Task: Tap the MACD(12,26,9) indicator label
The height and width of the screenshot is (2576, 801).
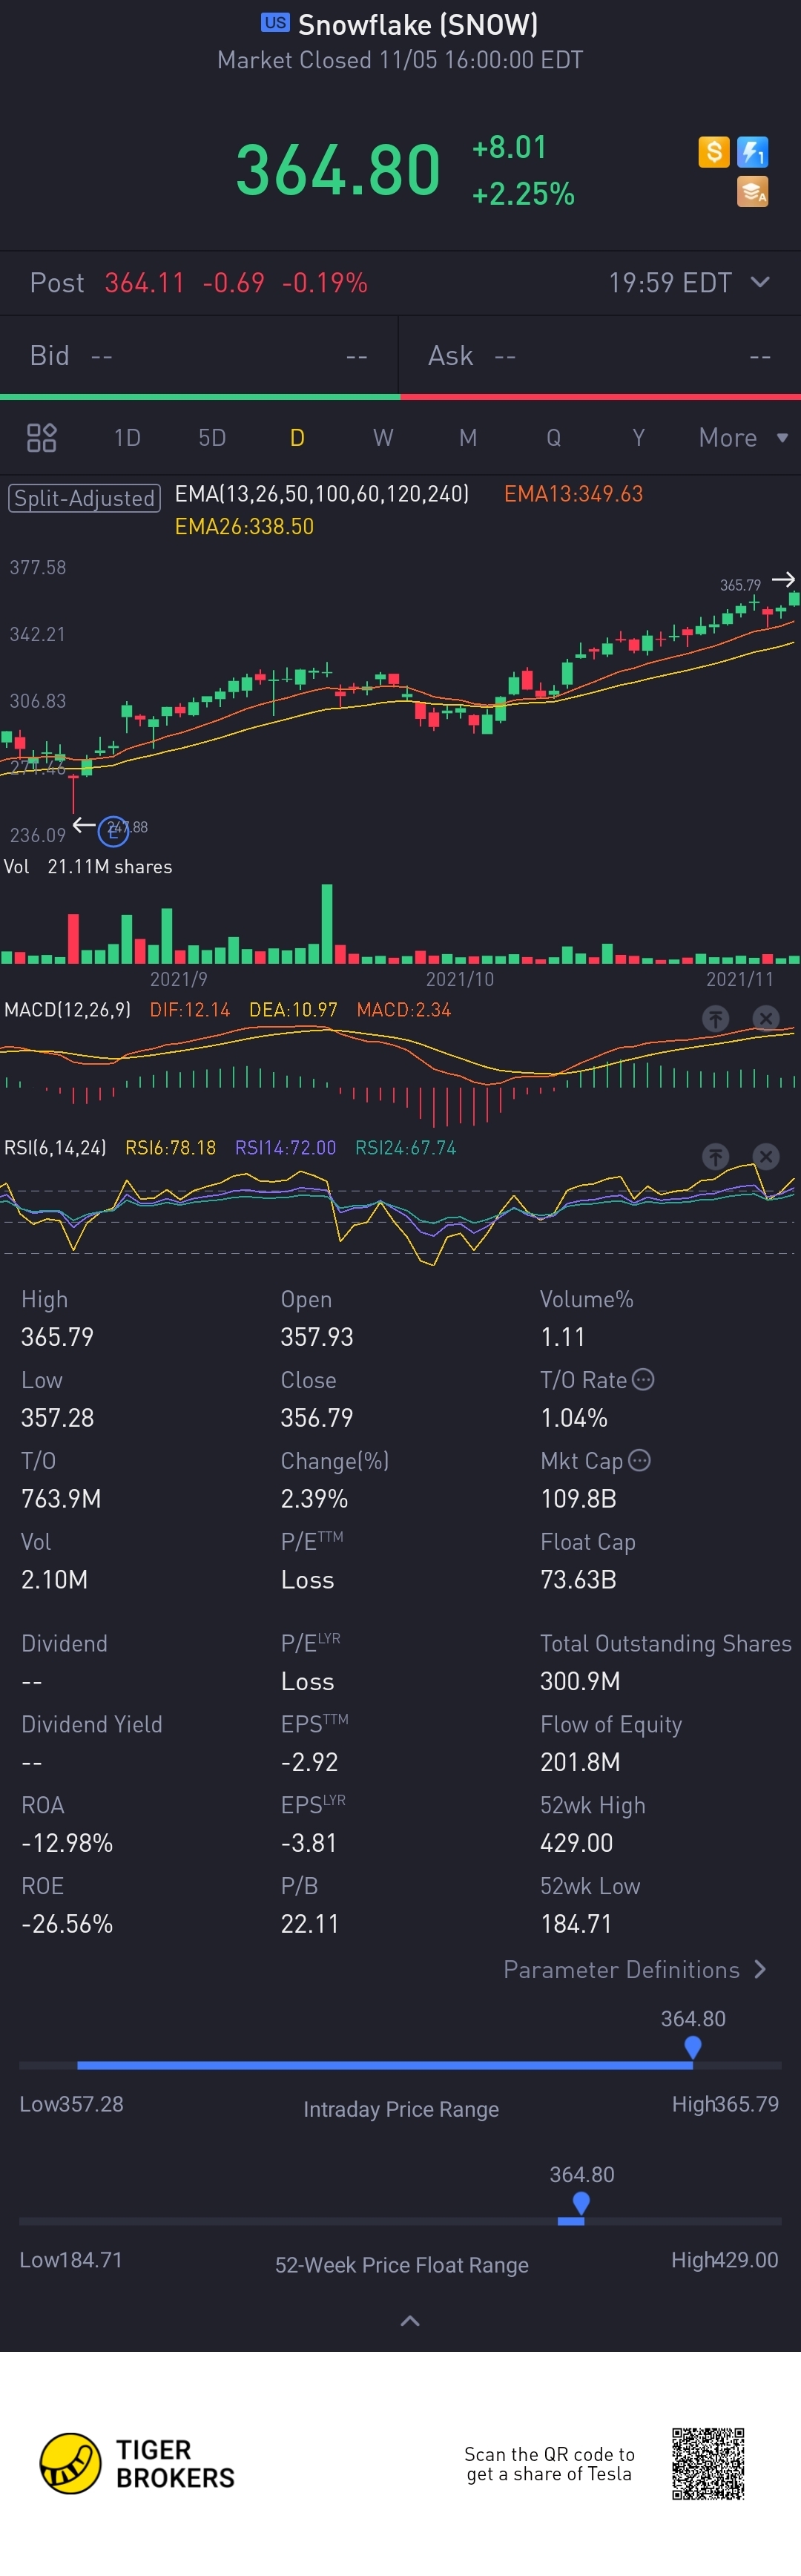Action: (x=67, y=1009)
